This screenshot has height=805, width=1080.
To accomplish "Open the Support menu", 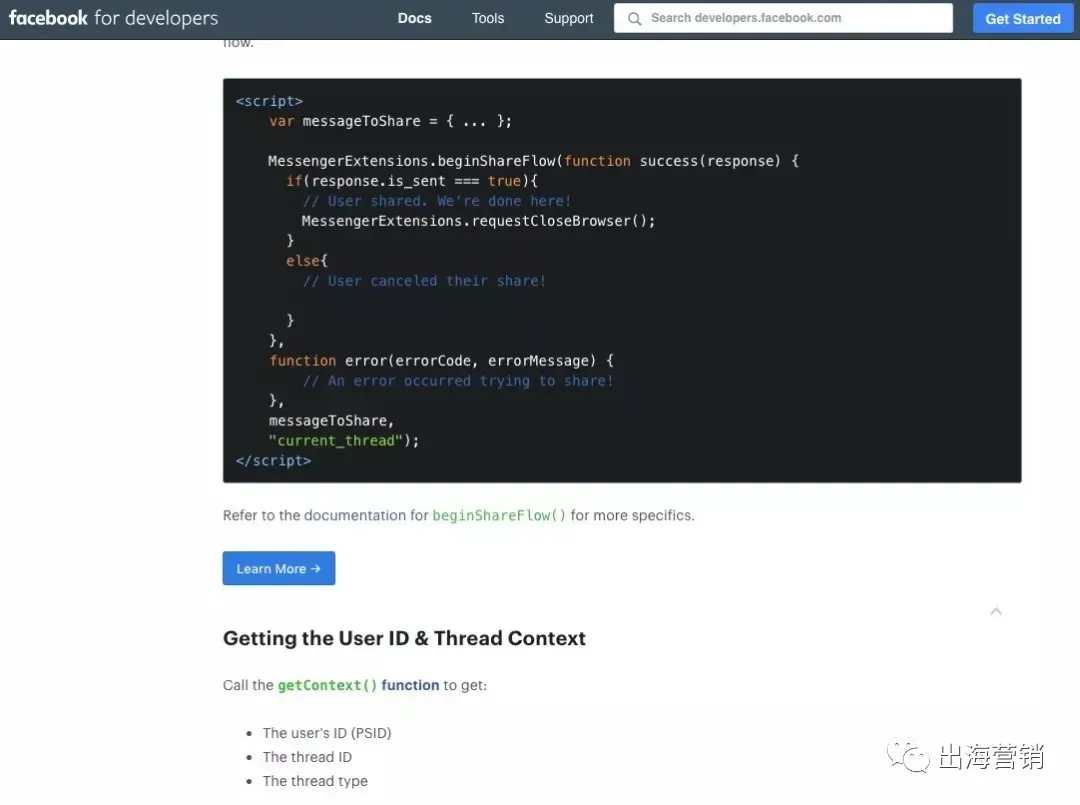I will [x=568, y=19].
